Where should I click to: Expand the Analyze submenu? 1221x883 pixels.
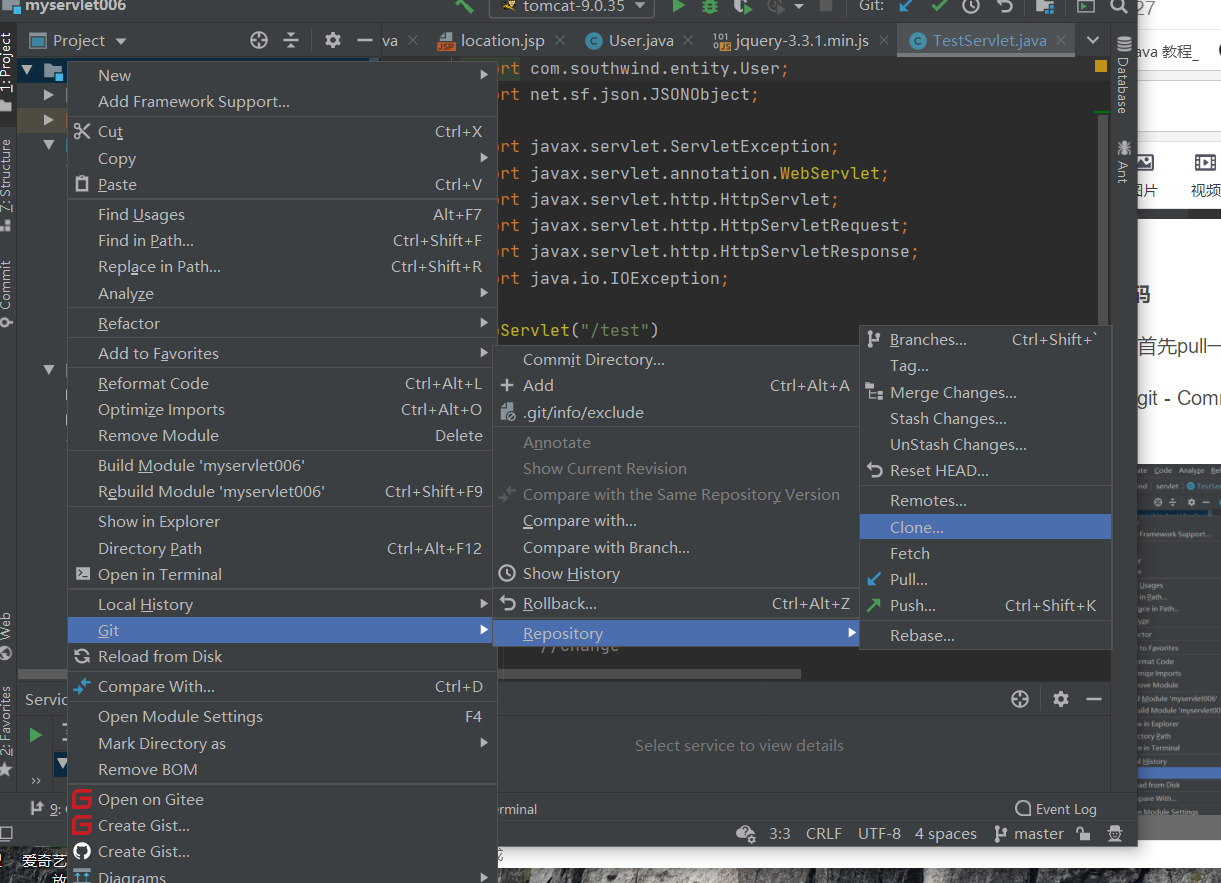pos(281,293)
